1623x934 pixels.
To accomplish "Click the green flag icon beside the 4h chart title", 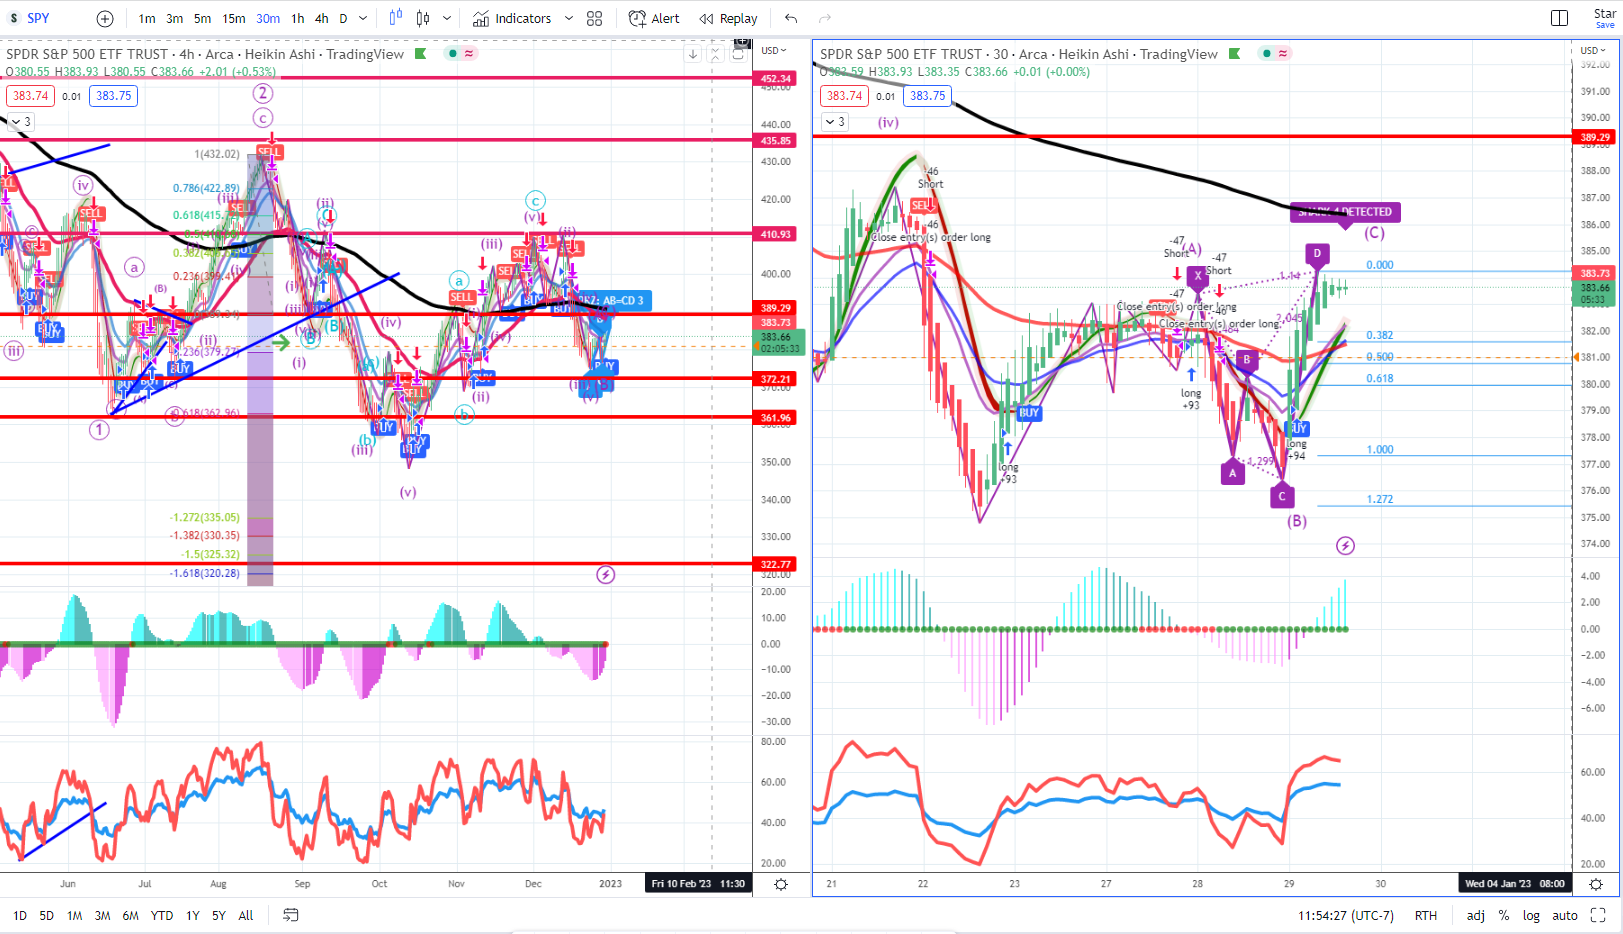I will (x=421, y=54).
